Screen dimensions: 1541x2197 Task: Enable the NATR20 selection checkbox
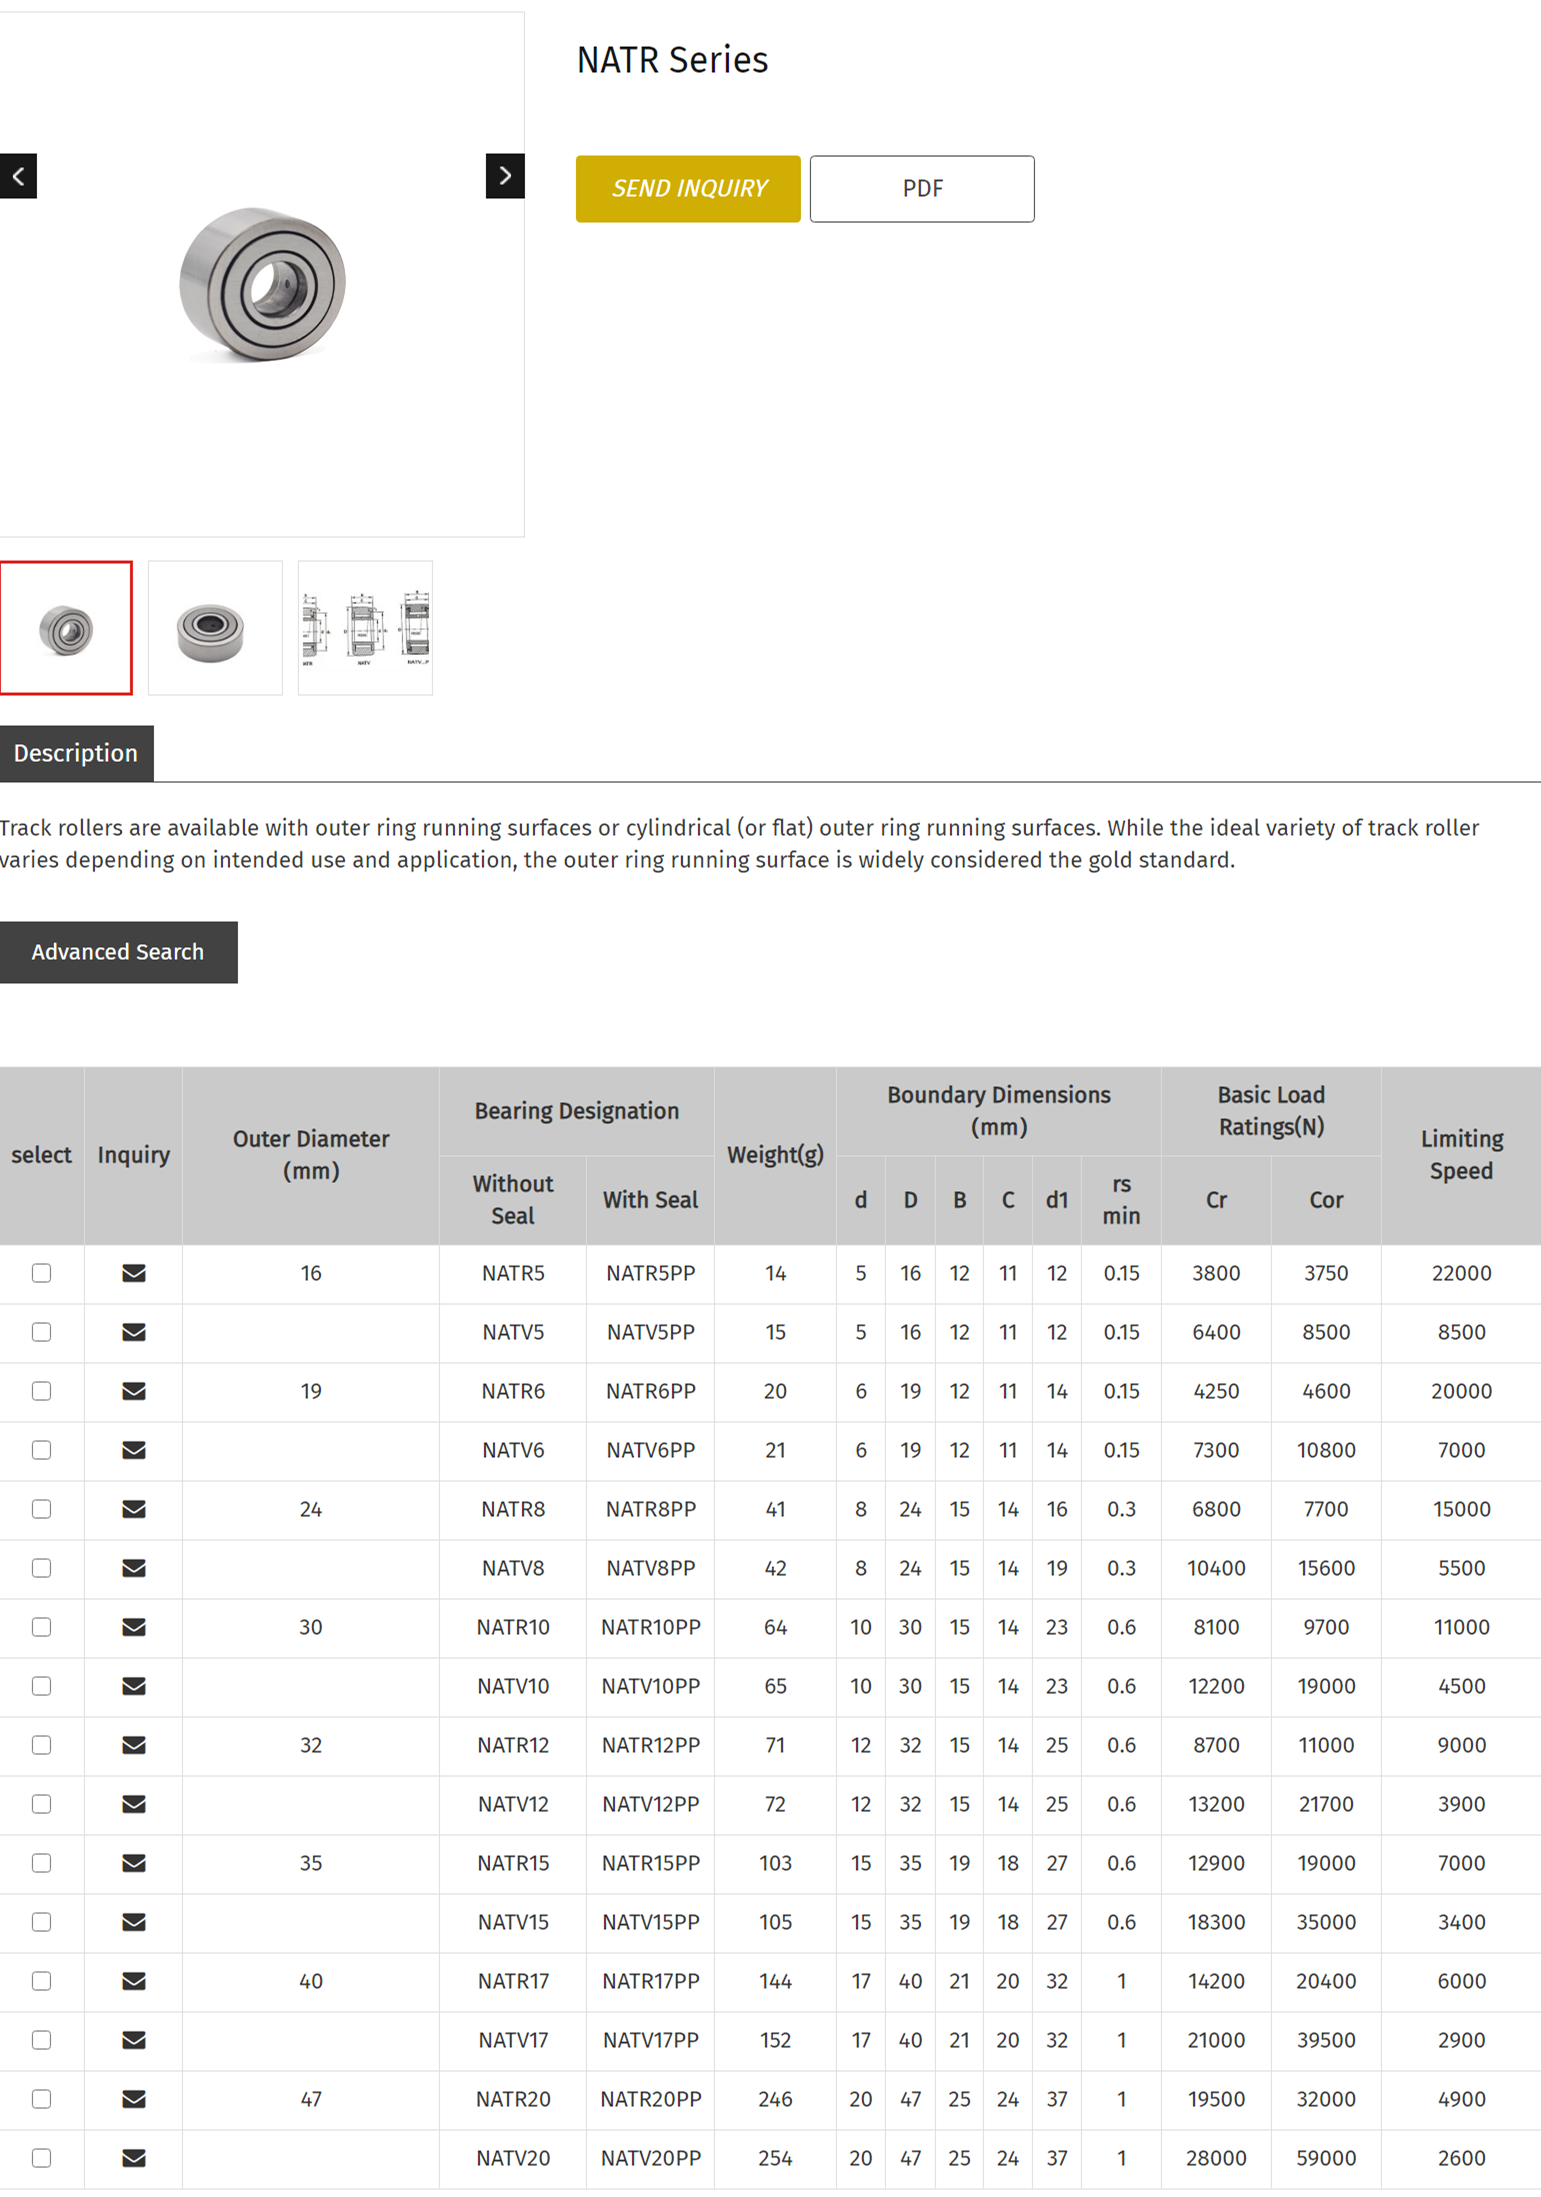click(41, 2099)
